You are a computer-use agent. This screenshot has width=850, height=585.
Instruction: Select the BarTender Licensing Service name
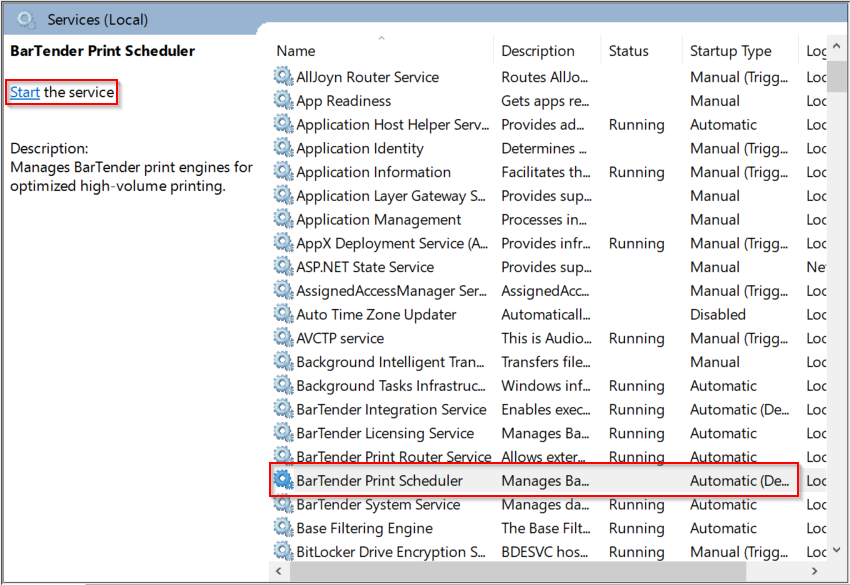[x=385, y=433]
